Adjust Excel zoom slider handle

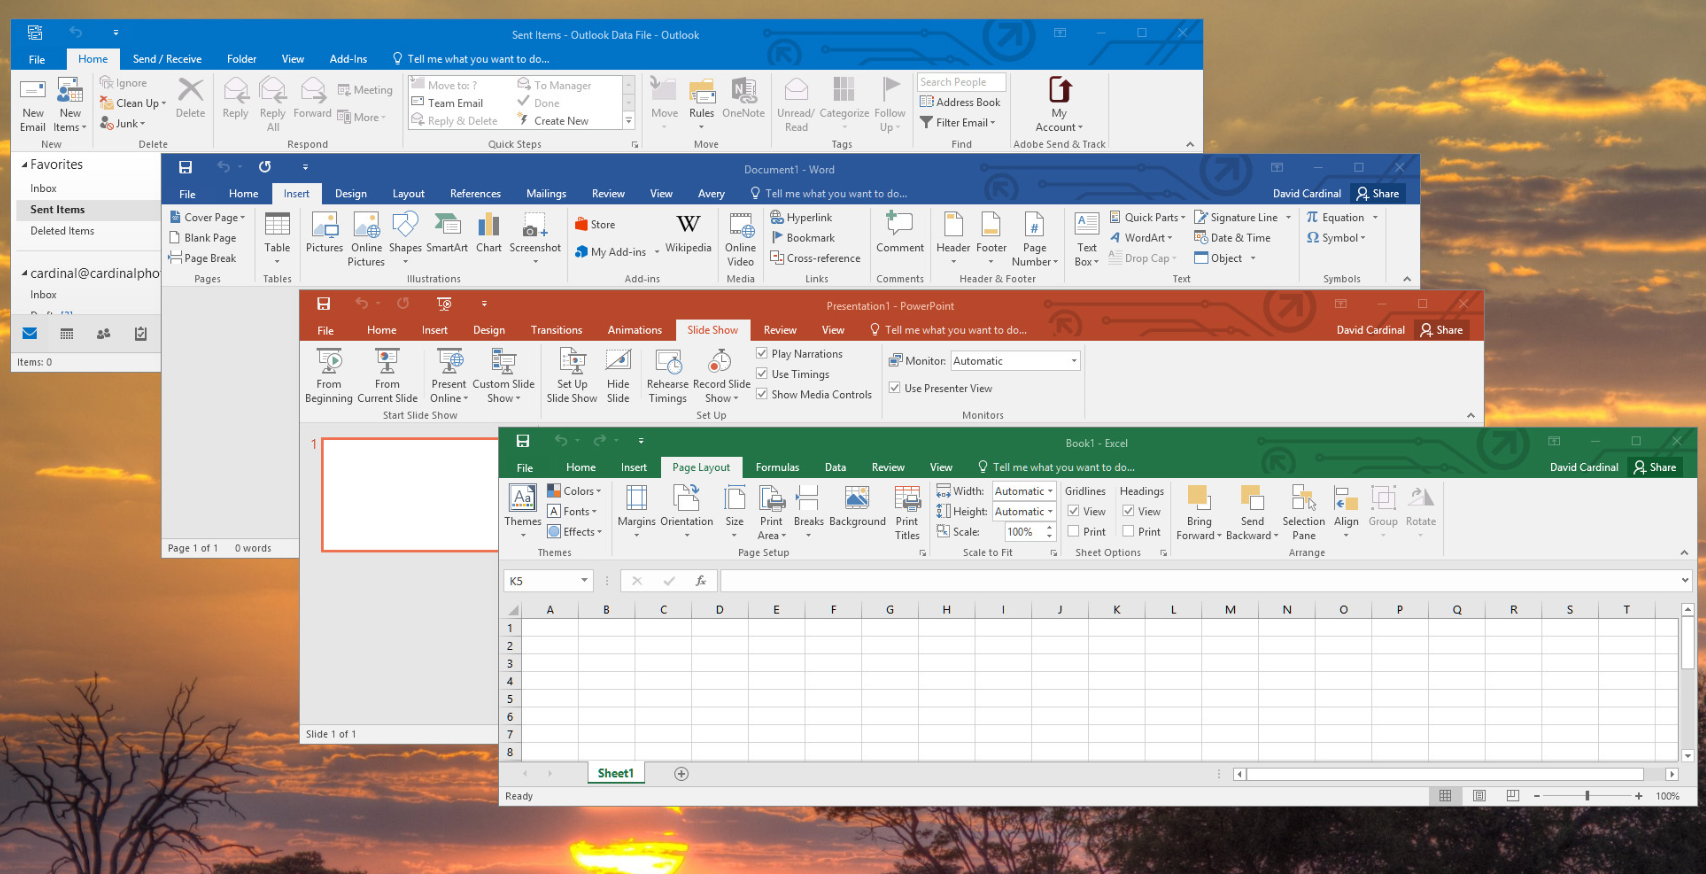(1587, 796)
